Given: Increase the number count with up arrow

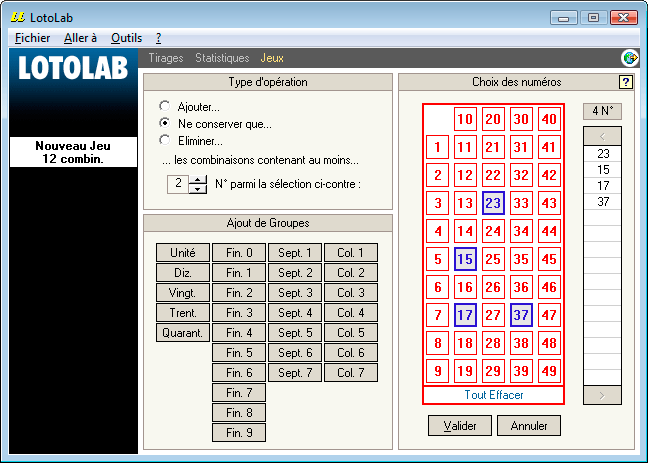Looking at the screenshot, I should [x=198, y=179].
